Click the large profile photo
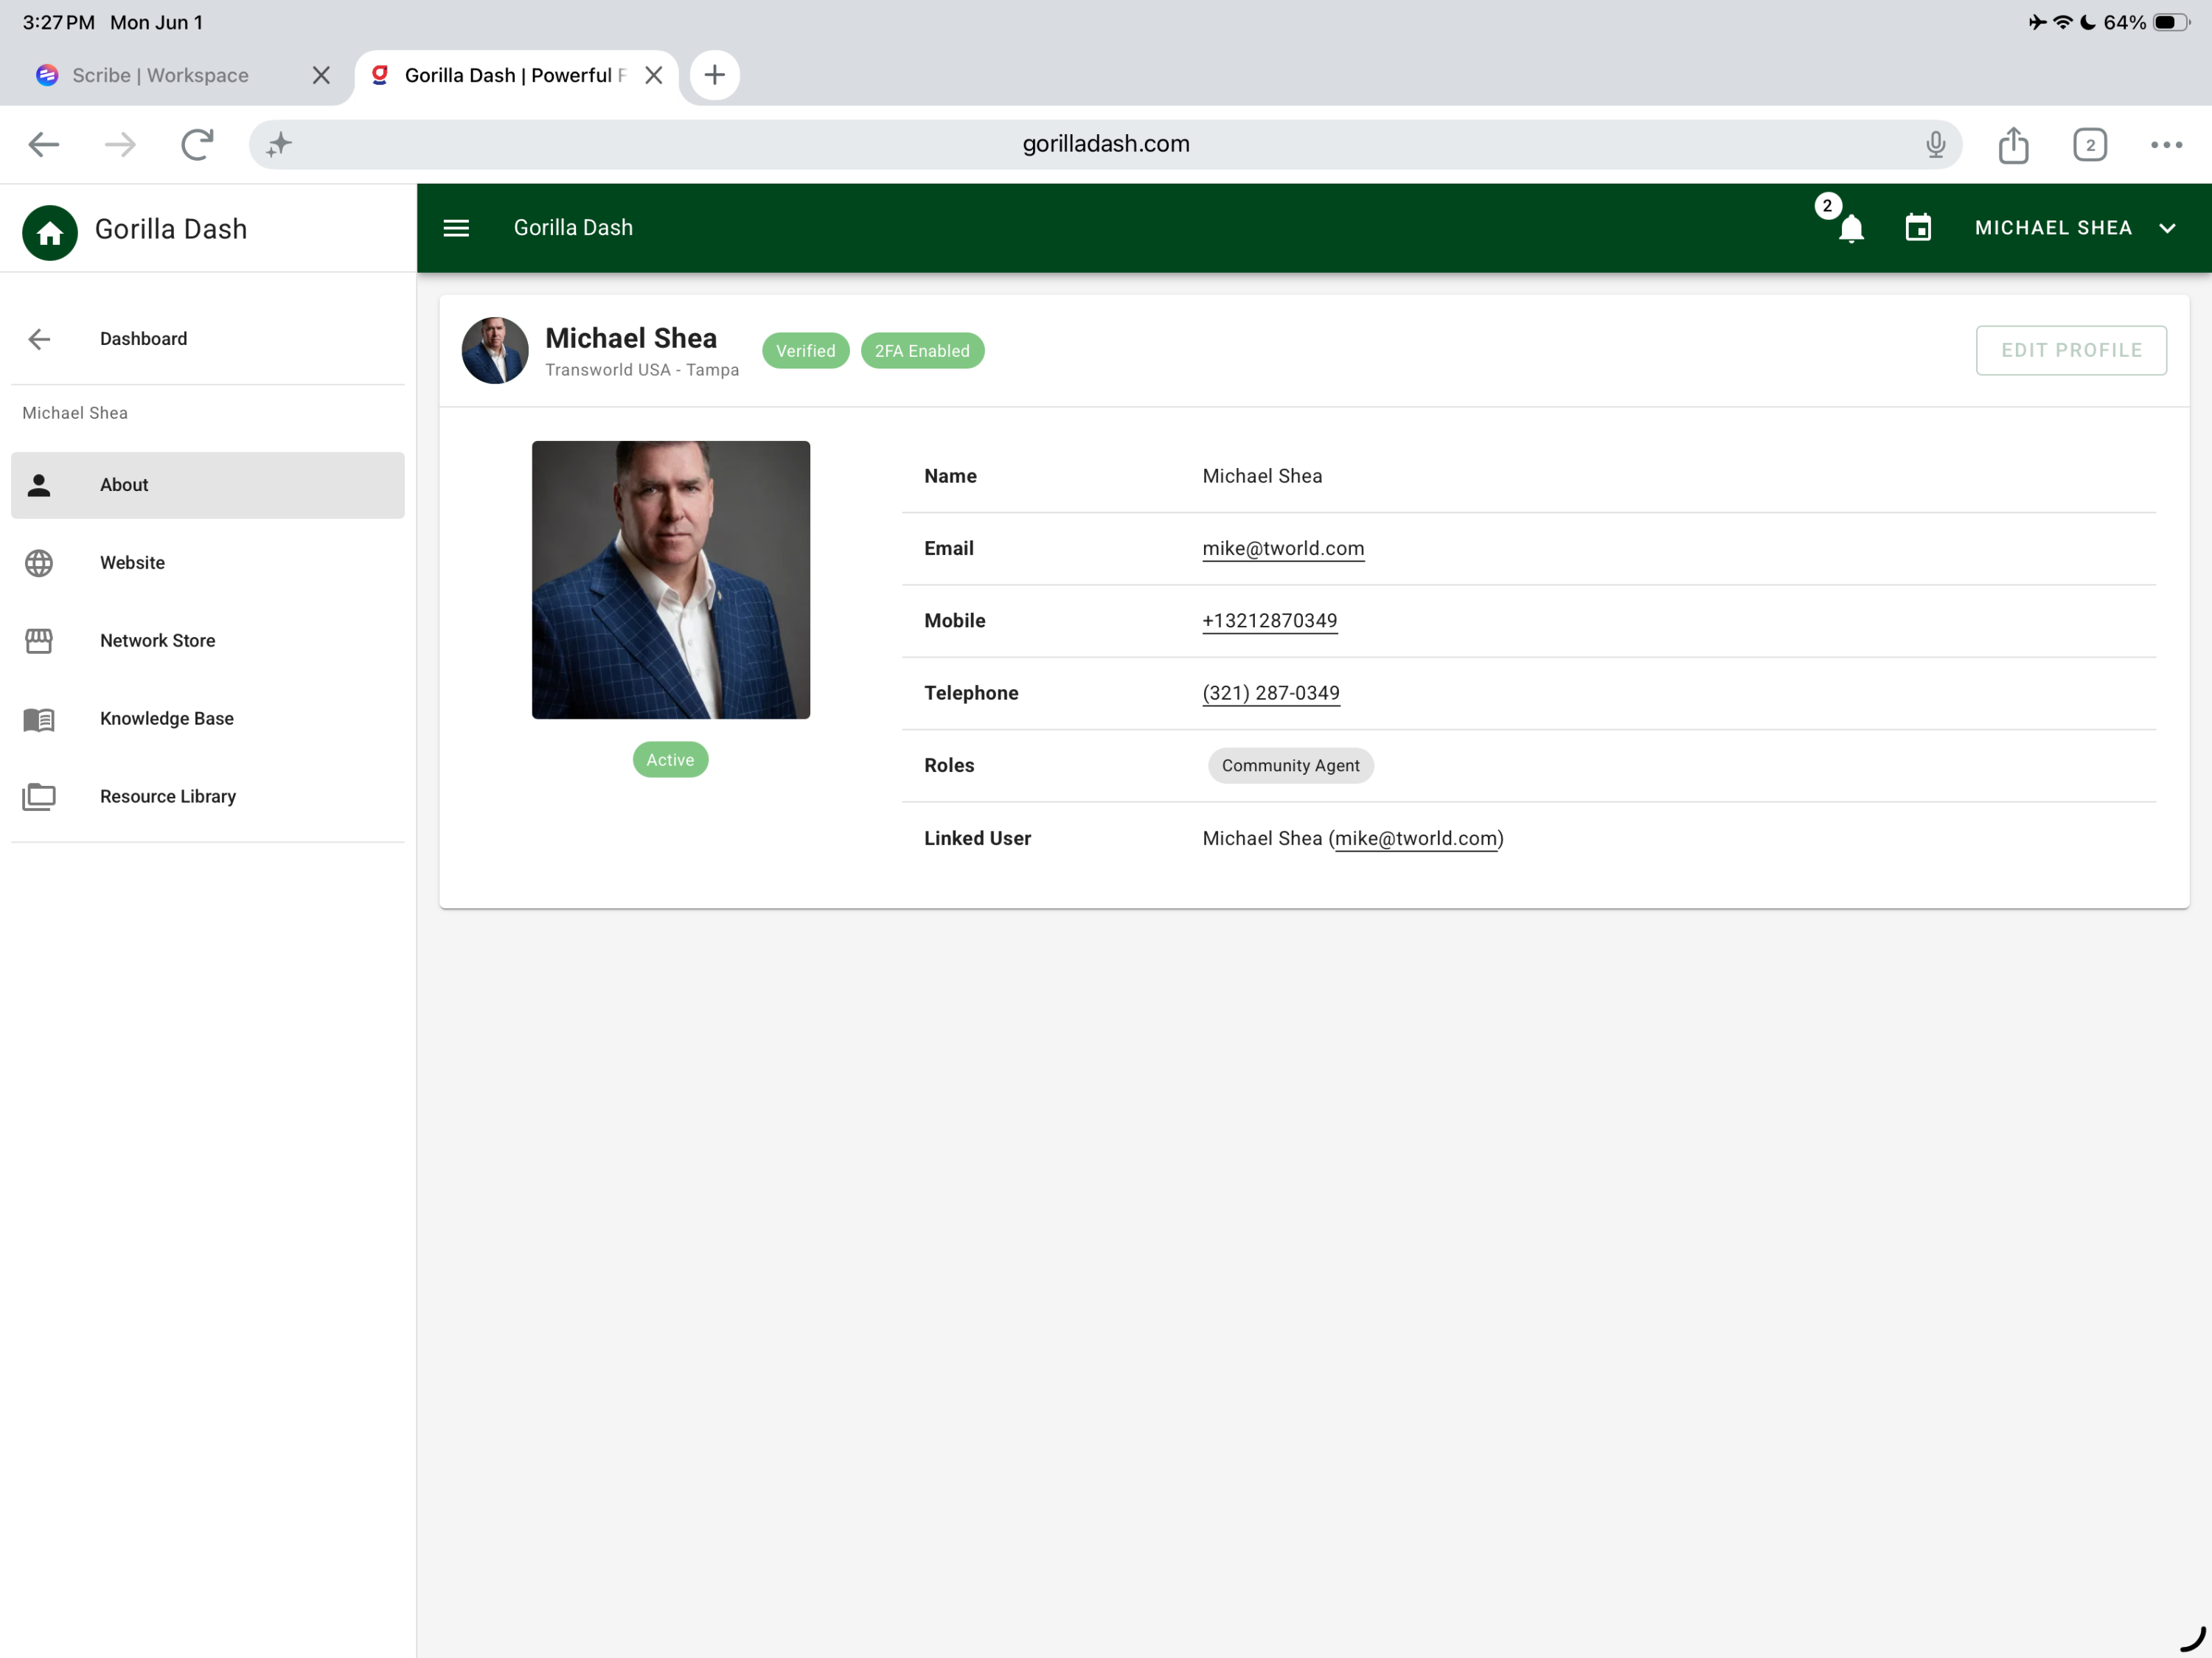The image size is (2212, 1658). point(670,580)
